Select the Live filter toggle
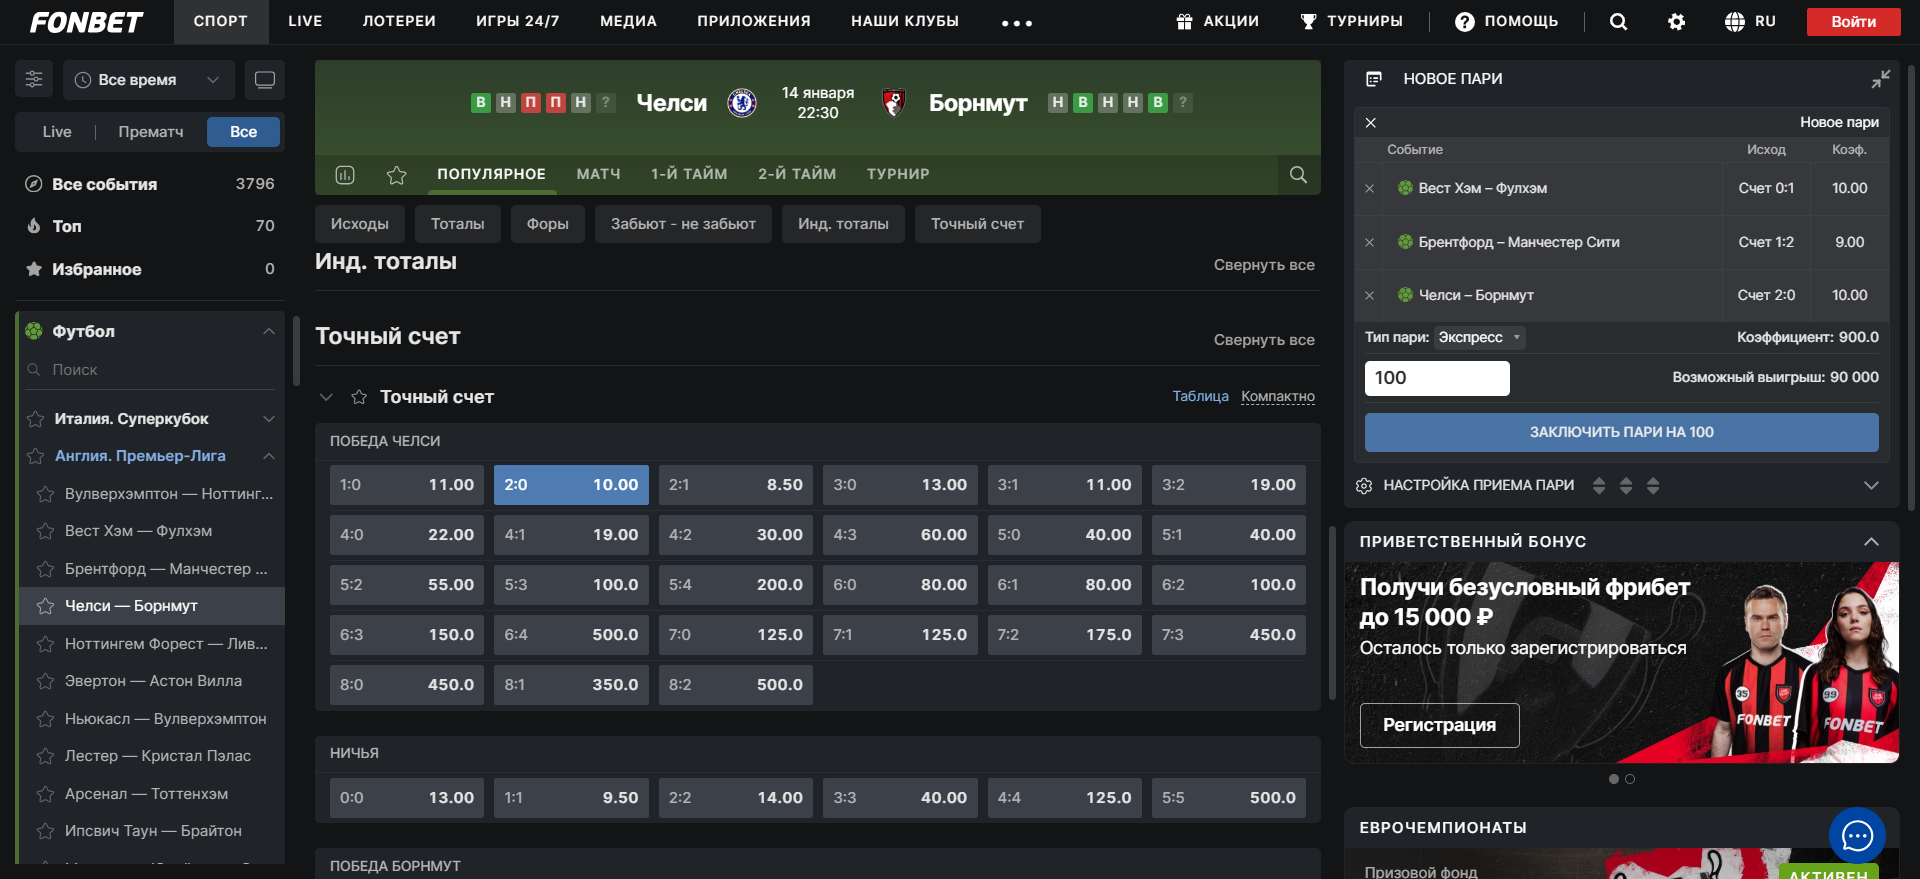 tap(57, 132)
